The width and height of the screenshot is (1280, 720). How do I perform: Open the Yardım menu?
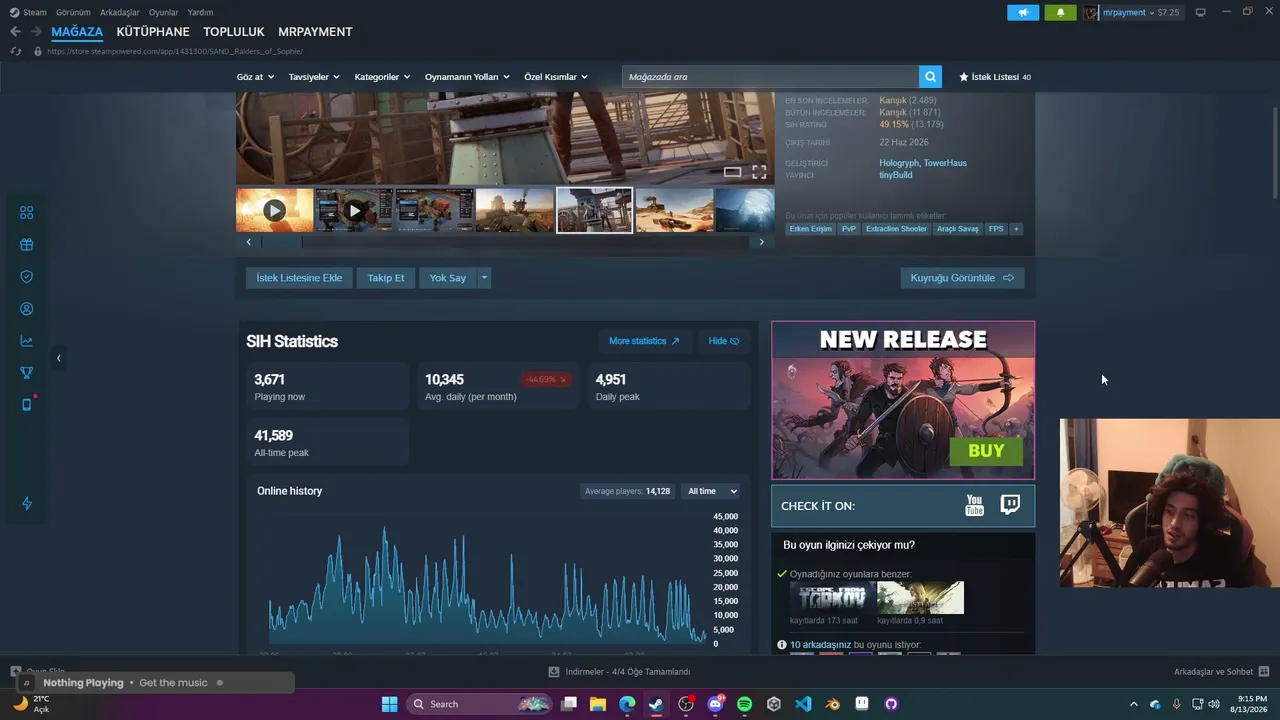point(200,12)
